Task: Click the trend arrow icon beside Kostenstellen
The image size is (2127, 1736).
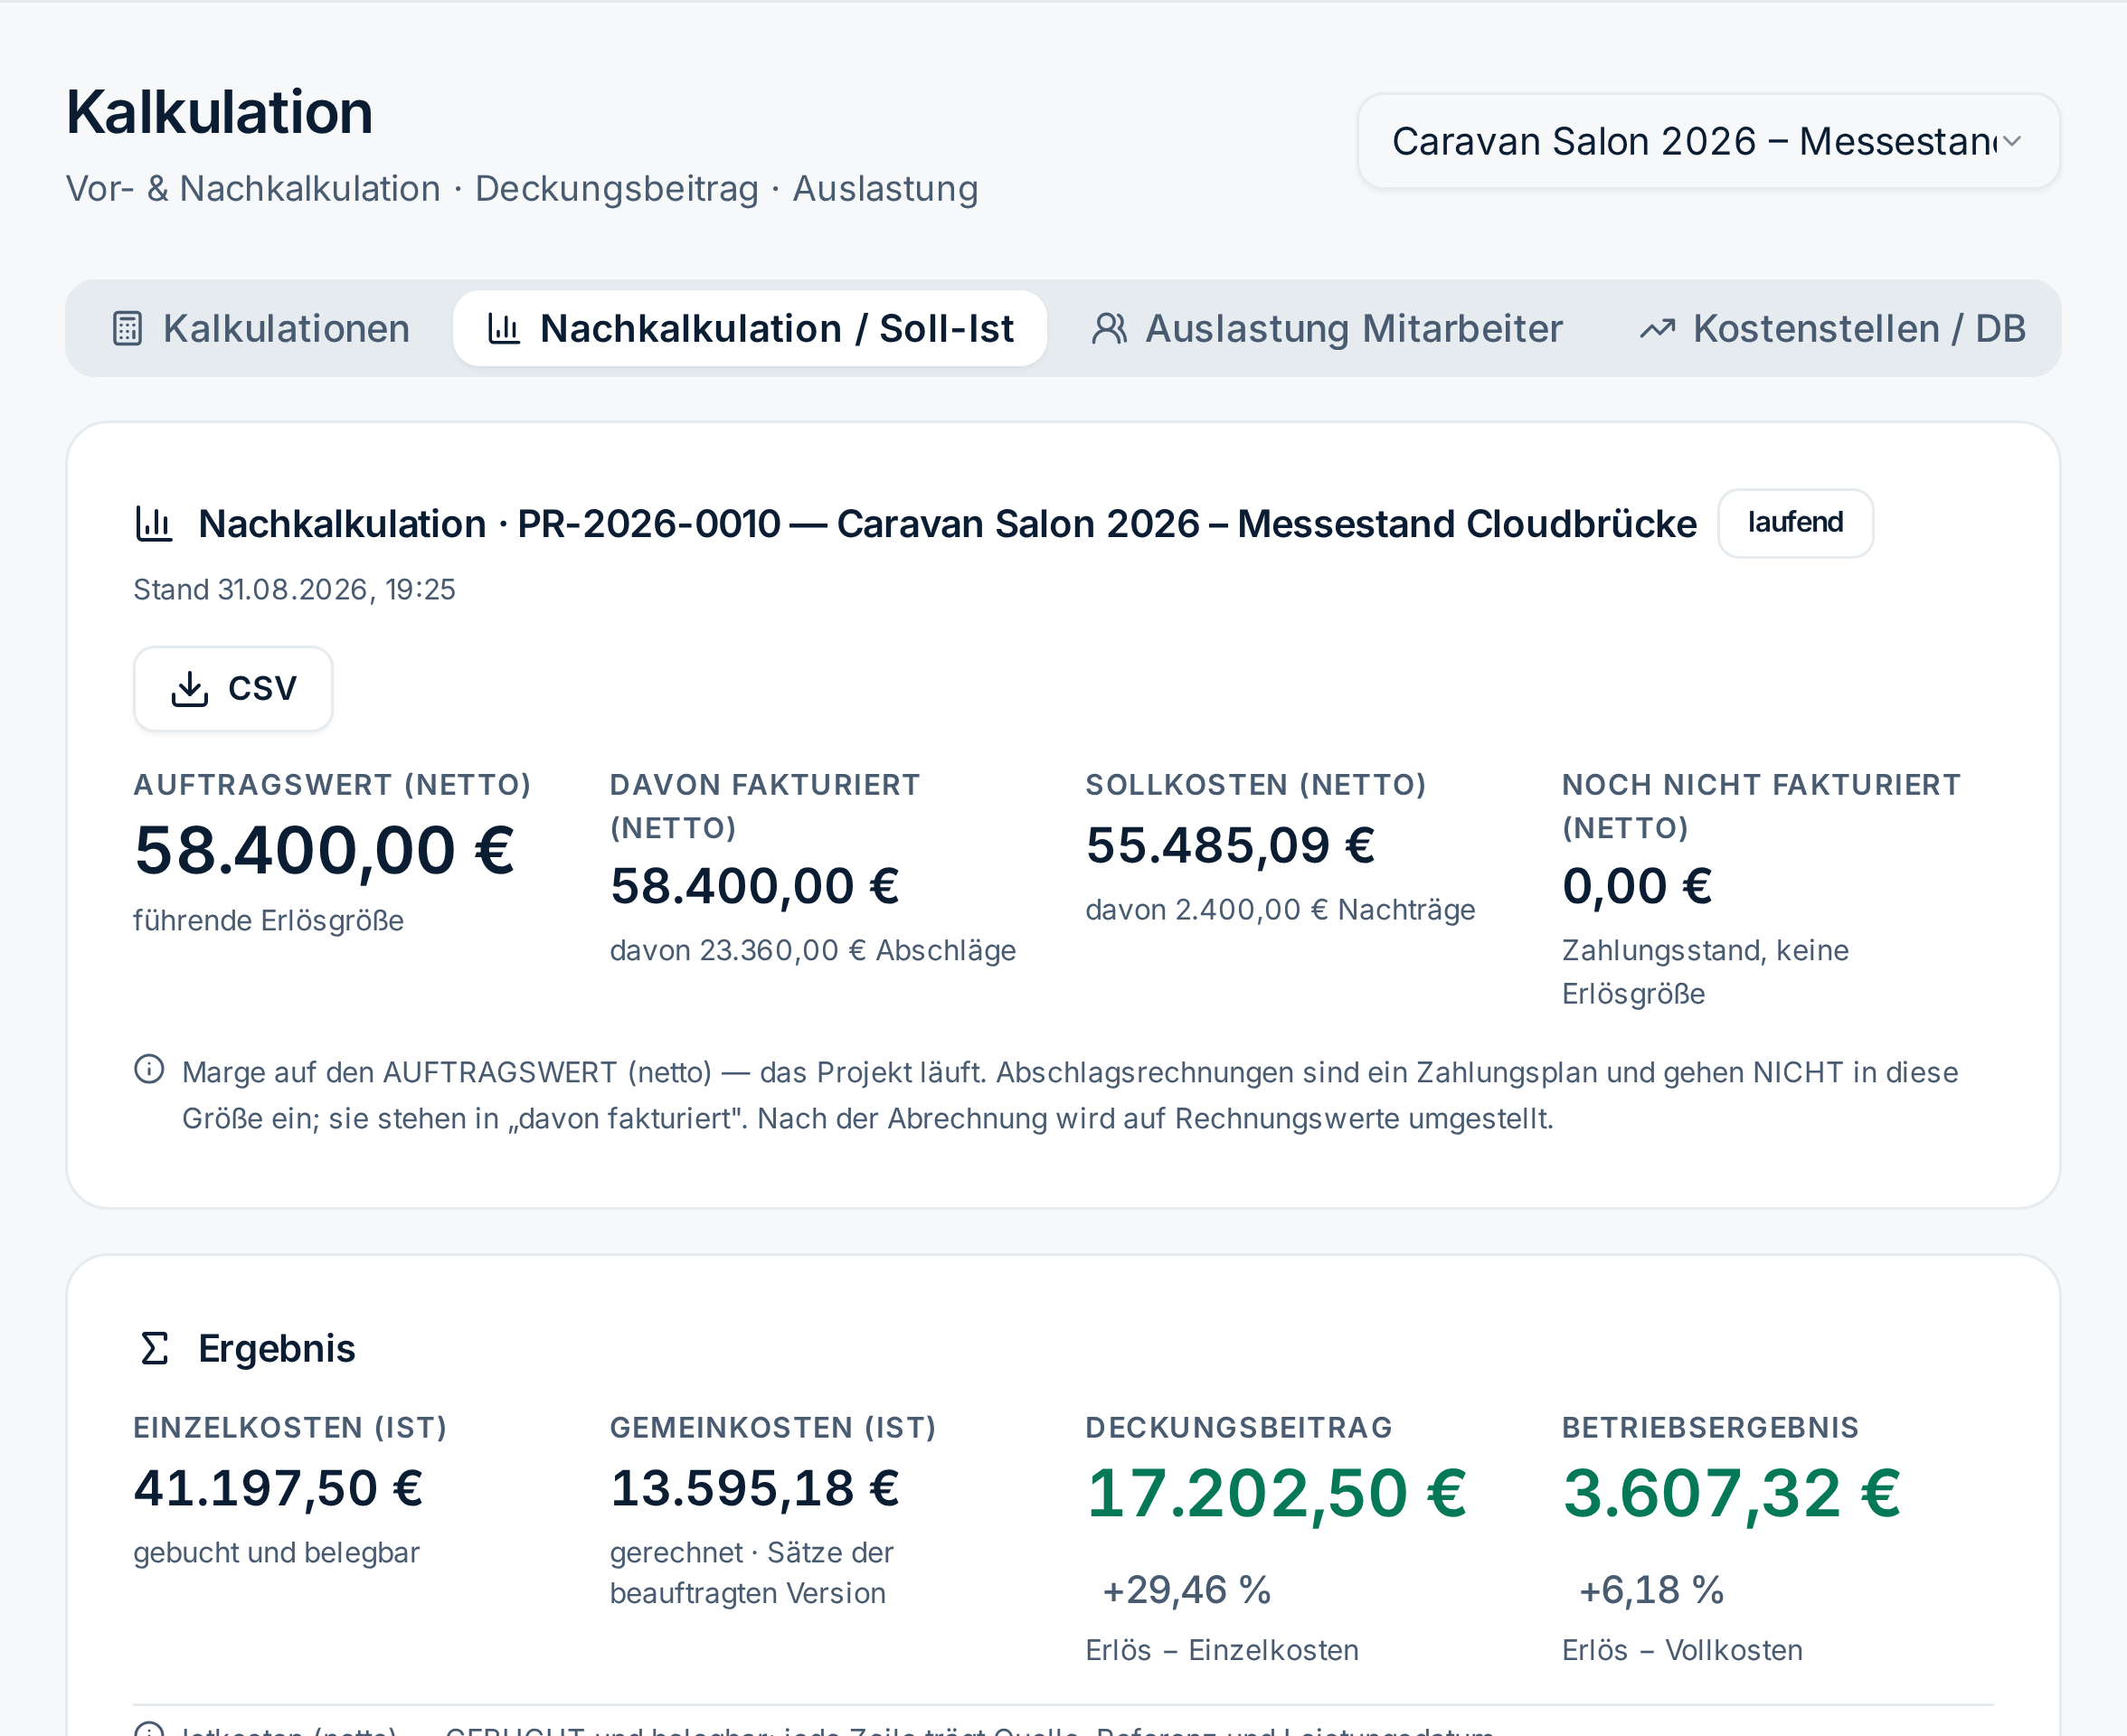Action: pyautogui.click(x=1657, y=329)
